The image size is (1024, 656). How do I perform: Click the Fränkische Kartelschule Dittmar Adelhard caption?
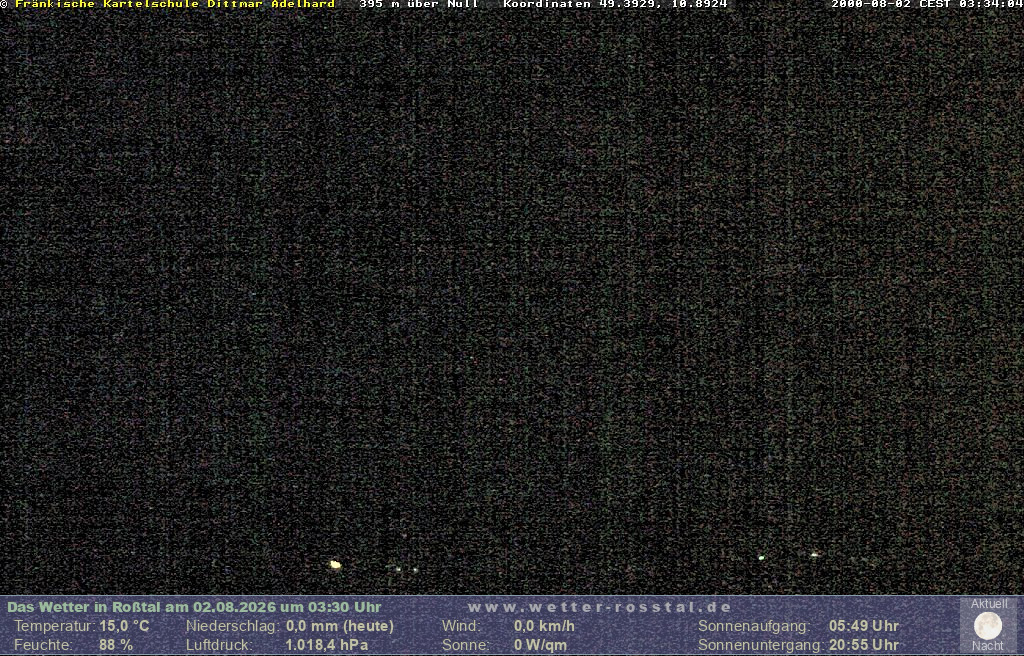click(175, 4)
